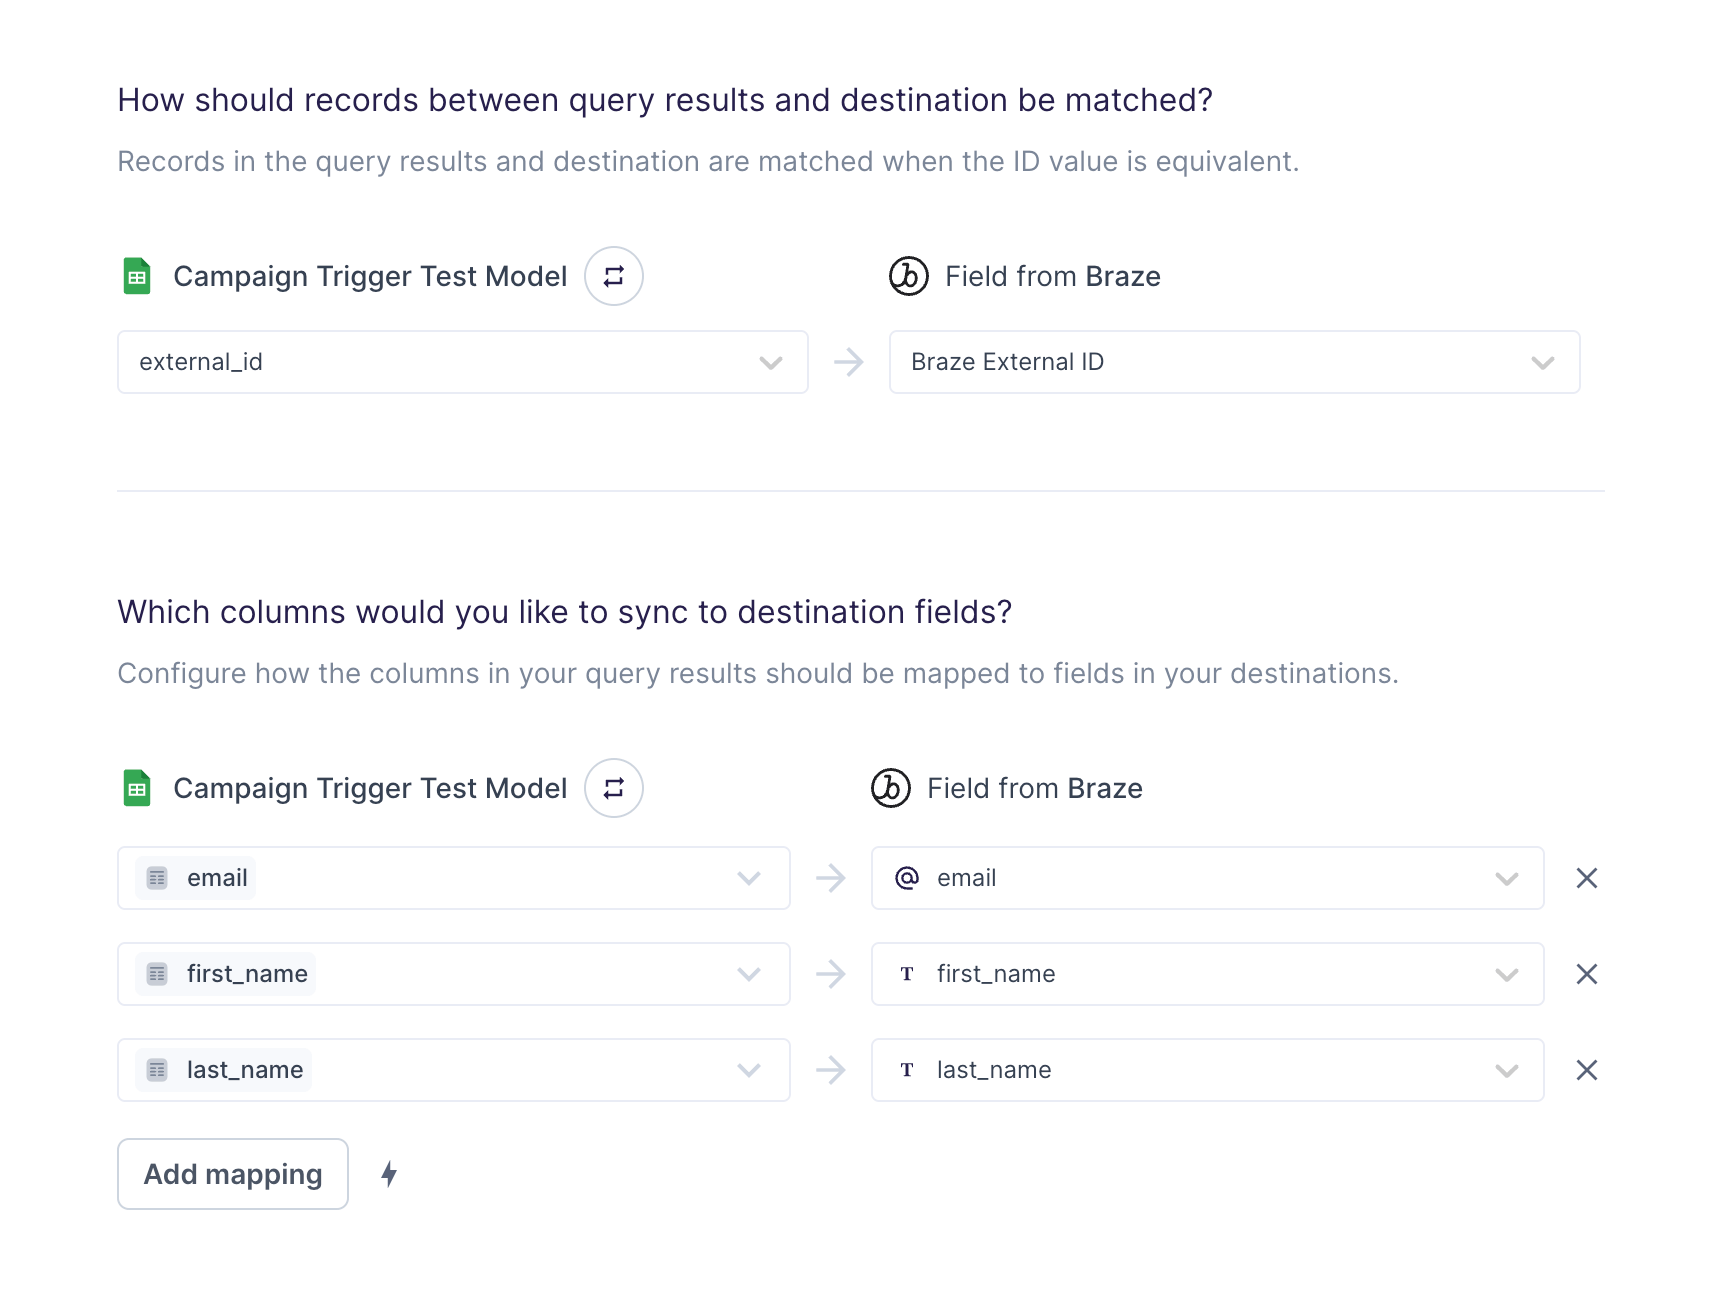The image size is (1712, 1294).
Task: Click the Google Sheets icon in the record matching section
Action: tap(137, 276)
